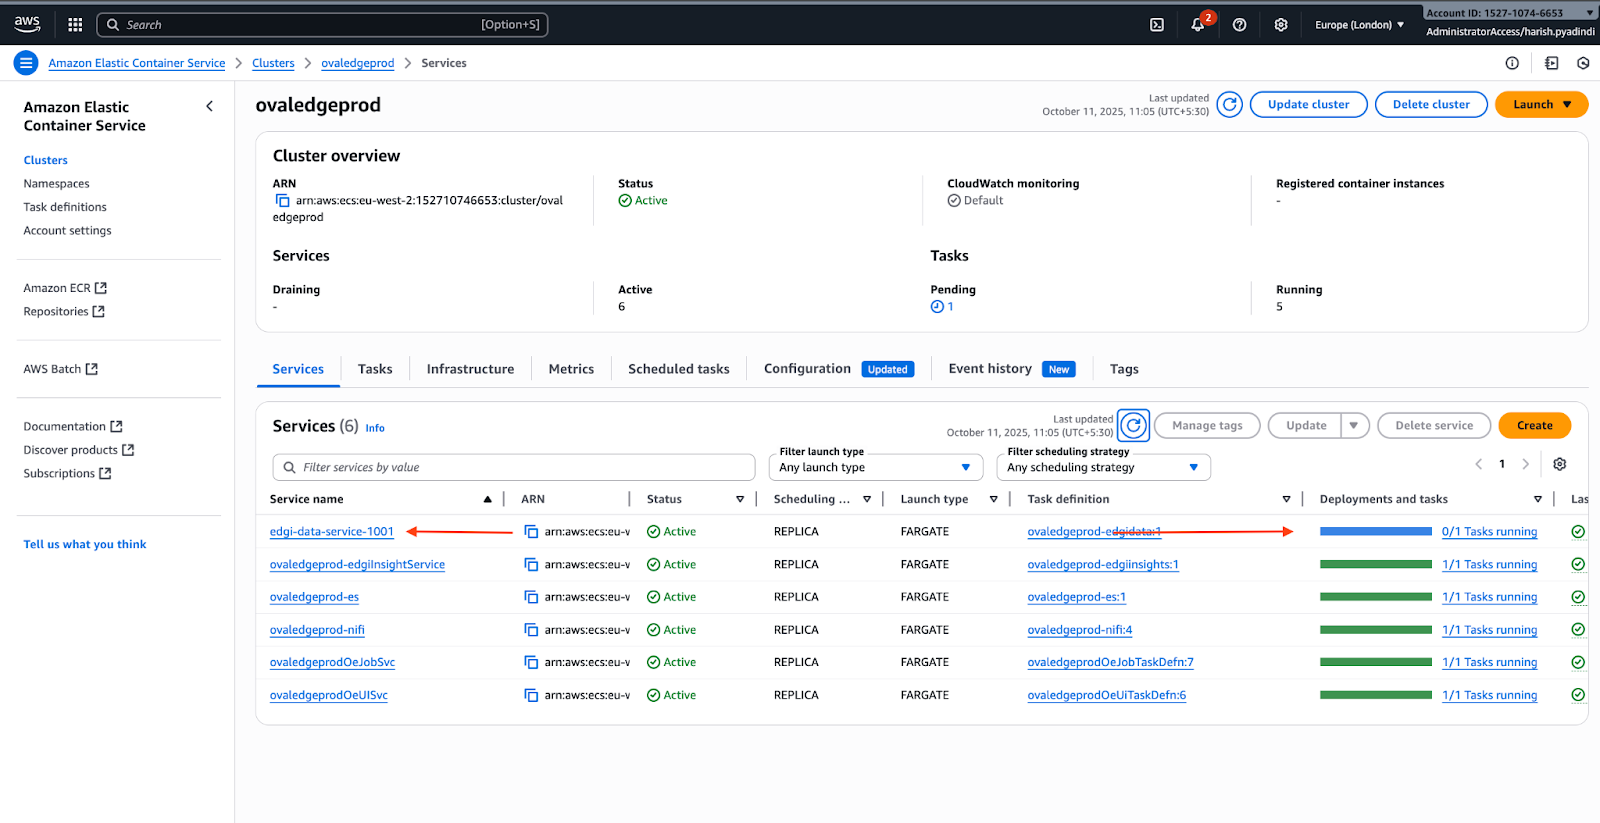1600x823 pixels.
Task: Open the notifications bell icon
Action: 1197,25
